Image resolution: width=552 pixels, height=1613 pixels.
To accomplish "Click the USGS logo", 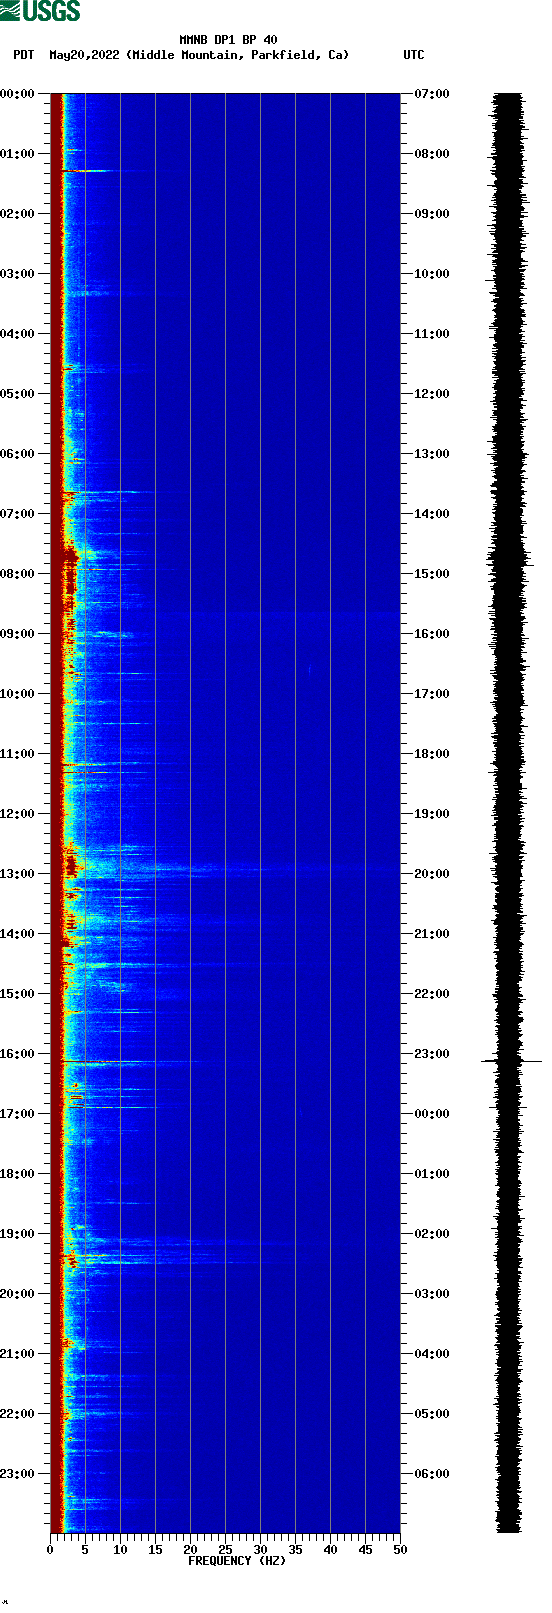I will [x=40, y=11].
